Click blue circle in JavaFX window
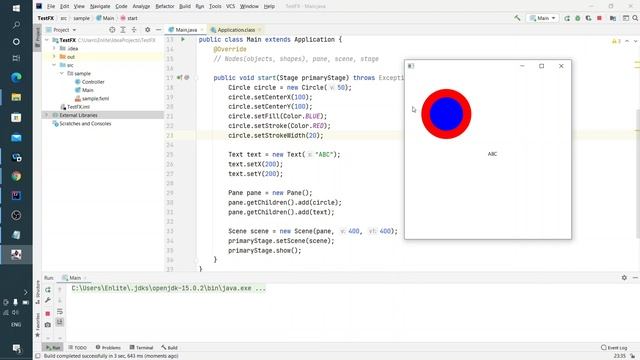640x360 pixels. (x=446, y=114)
